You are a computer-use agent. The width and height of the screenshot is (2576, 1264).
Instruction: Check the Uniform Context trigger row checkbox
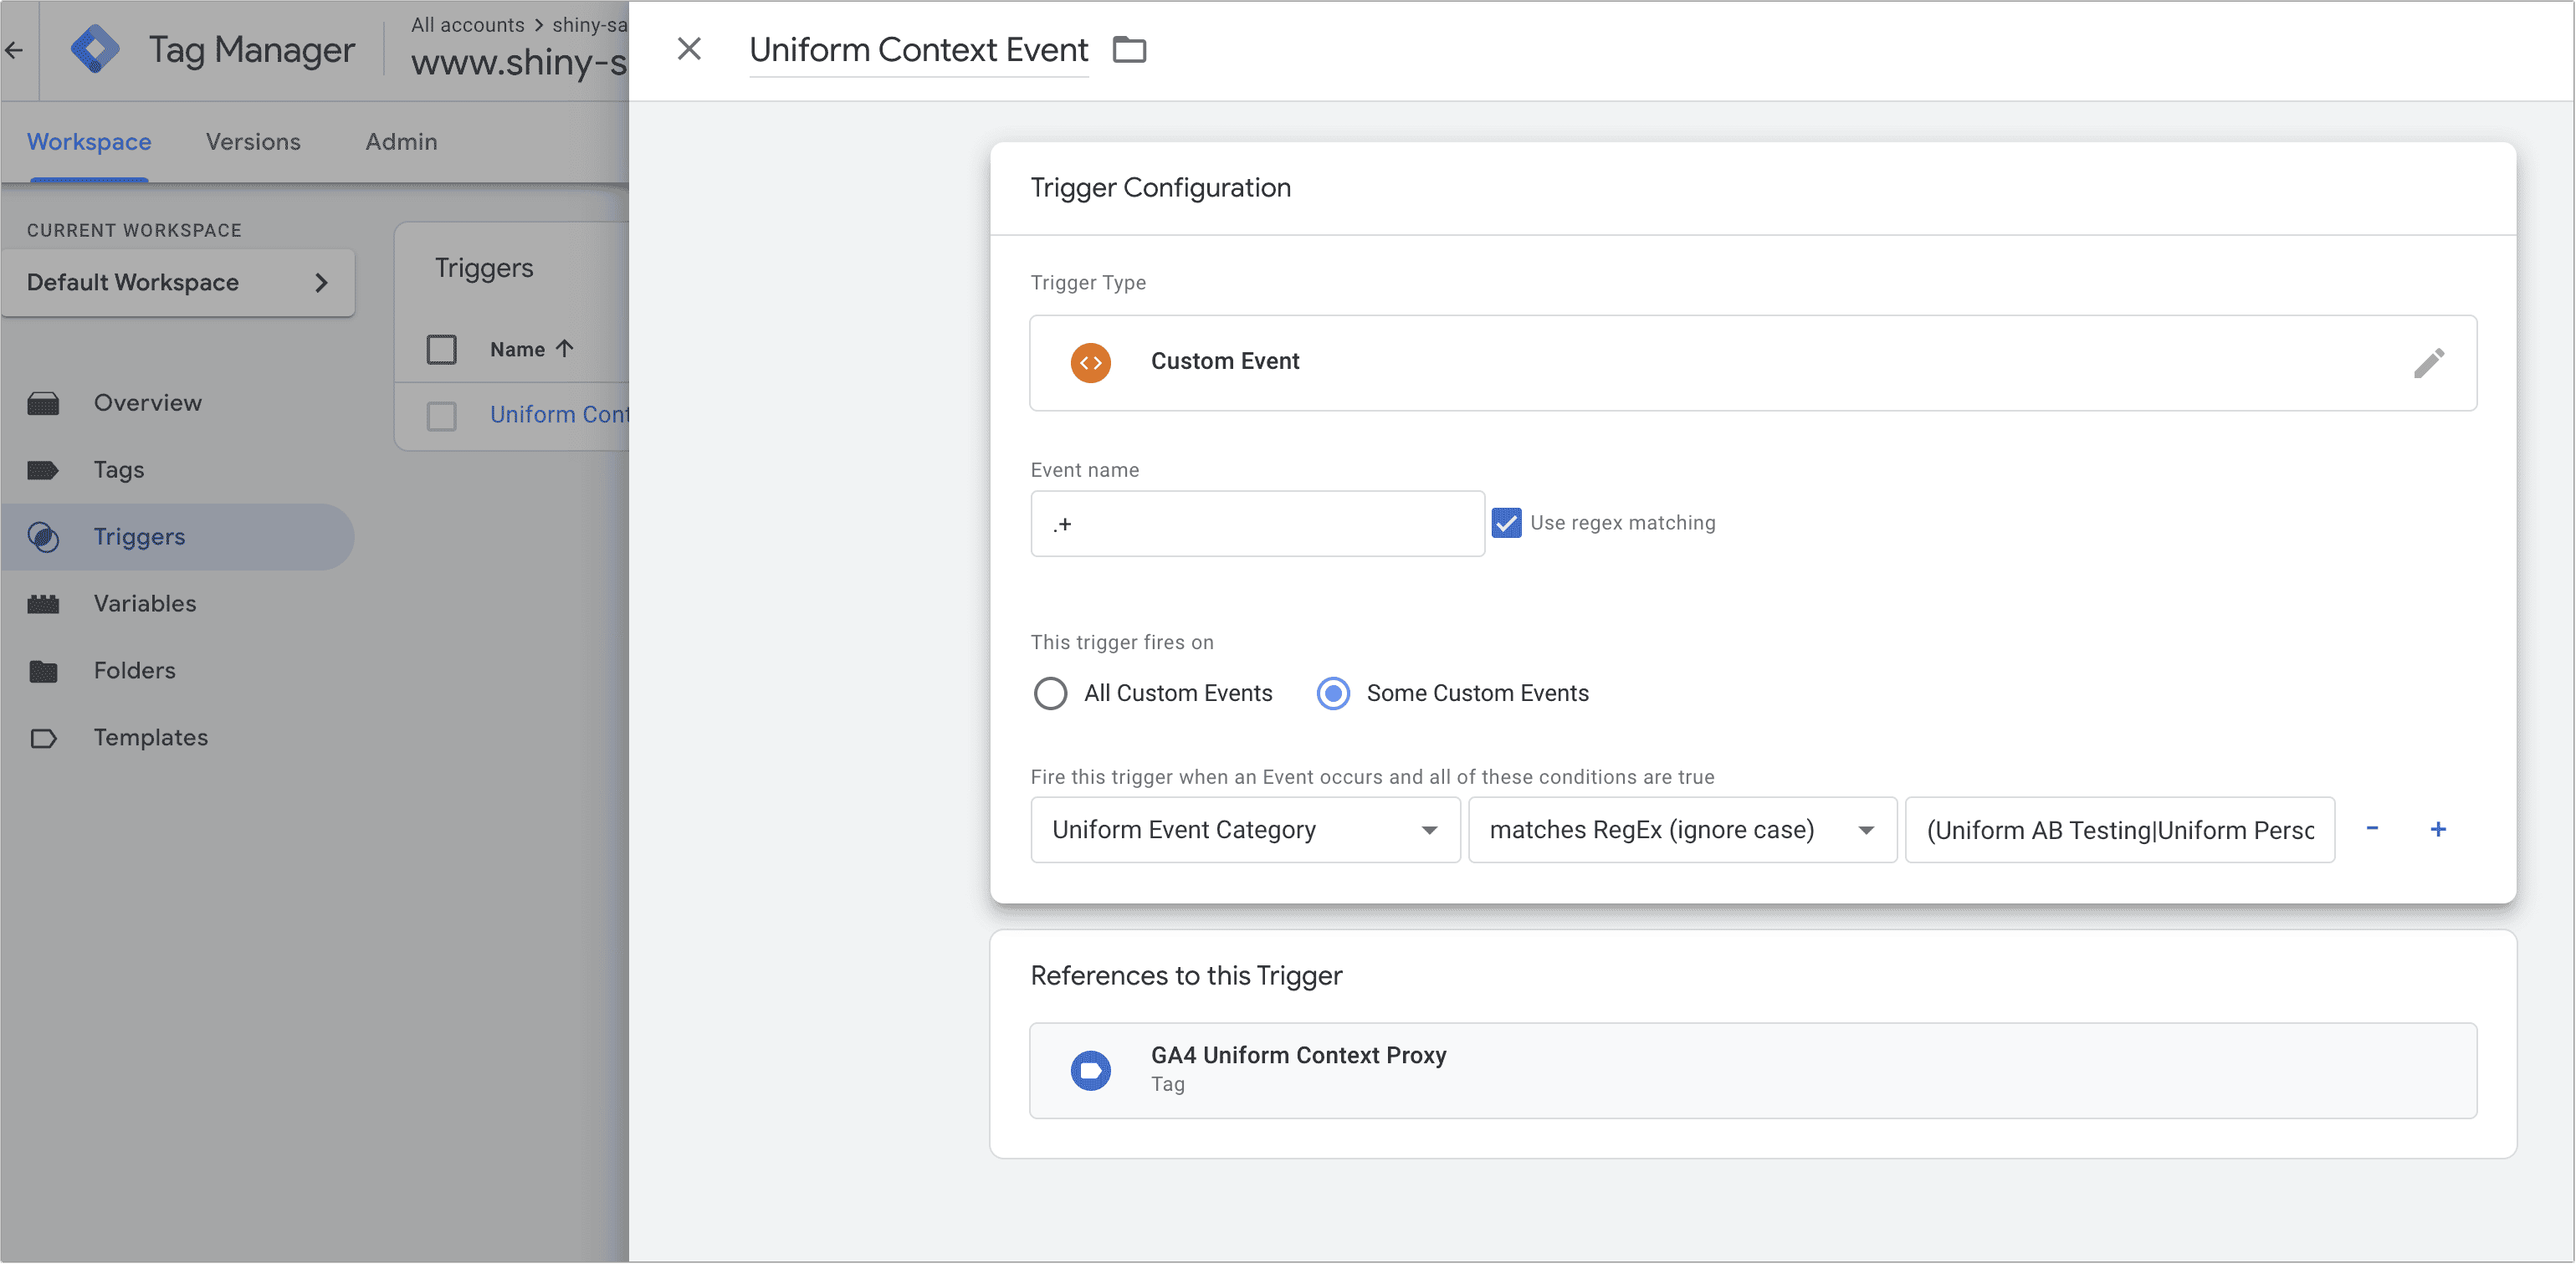(441, 415)
